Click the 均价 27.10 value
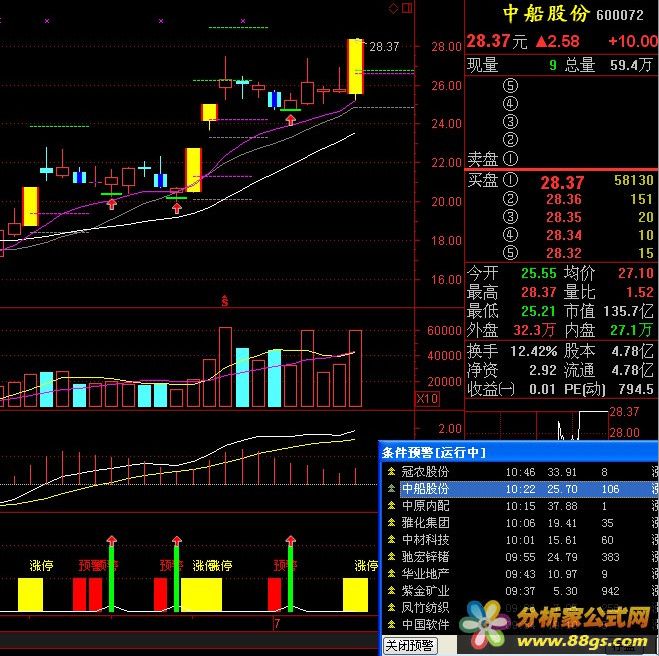 636,273
